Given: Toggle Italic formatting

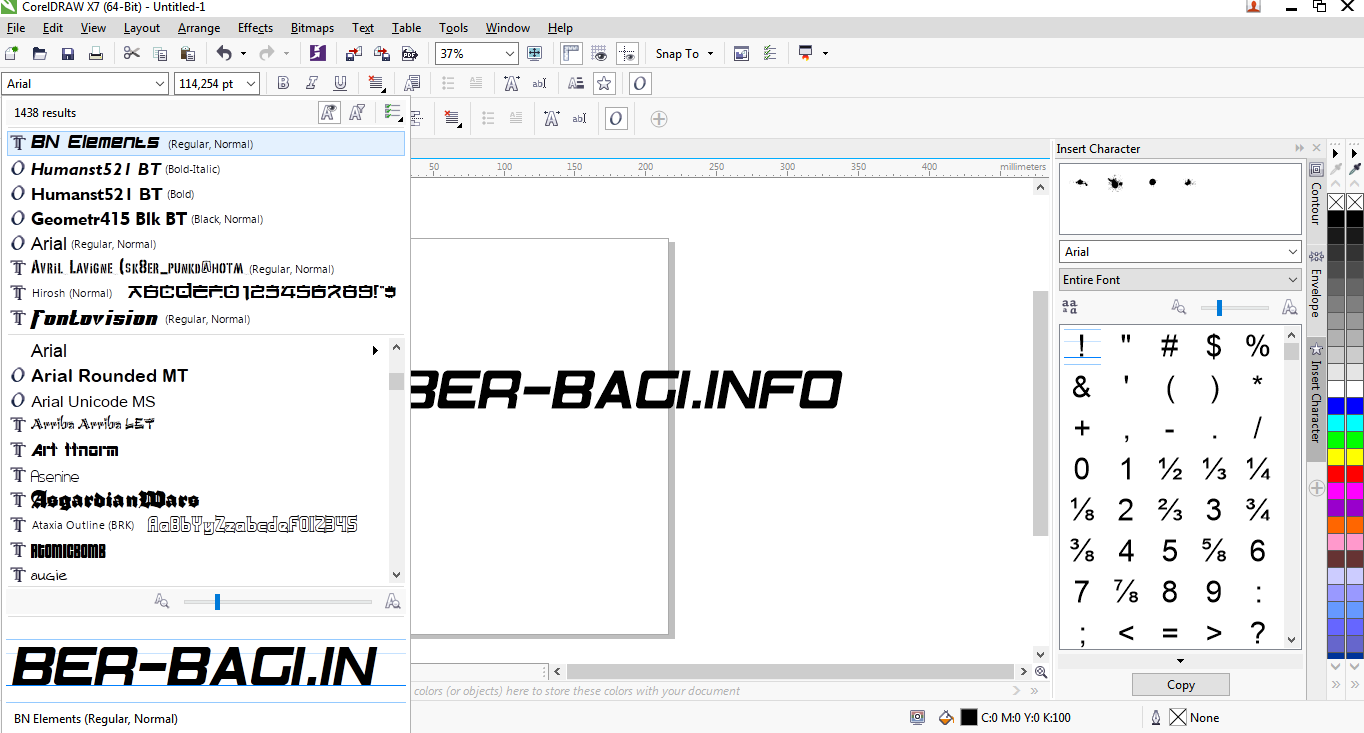Looking at the screenshot, I should click(312, 83).
